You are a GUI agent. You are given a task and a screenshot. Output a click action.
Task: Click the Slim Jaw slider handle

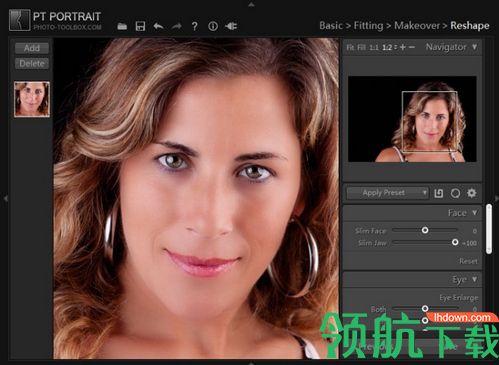pyautogui.click(x=455, y=242)
